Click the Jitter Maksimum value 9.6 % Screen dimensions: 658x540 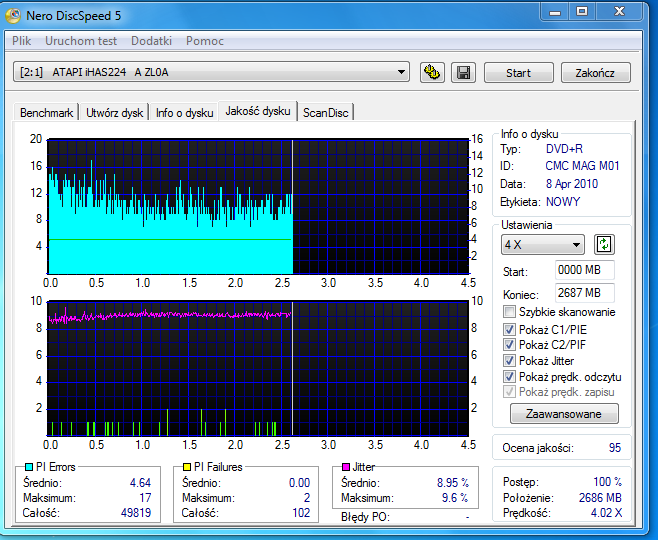(x=455, y=498)
